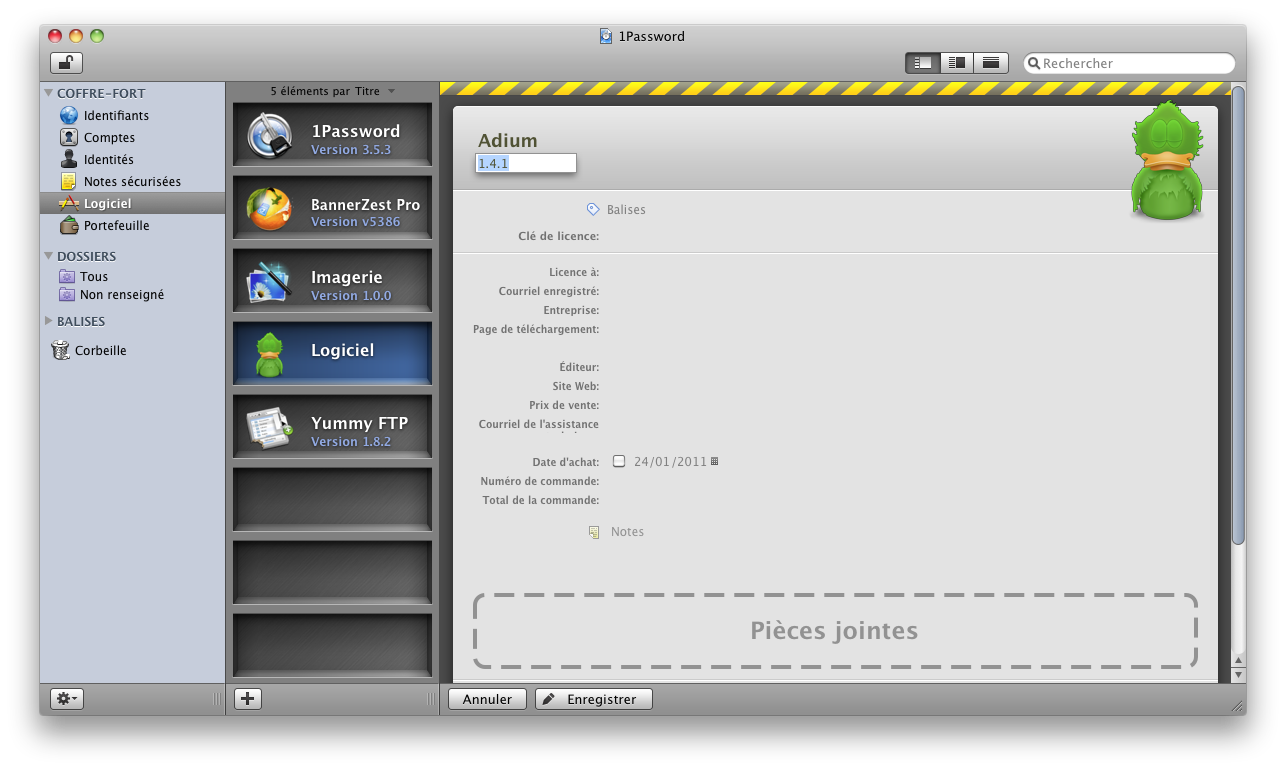Image resolution: width=1286 pixels, height=770 pixels.
Task: Open the Tous folder icon
Action: point(67,276)
